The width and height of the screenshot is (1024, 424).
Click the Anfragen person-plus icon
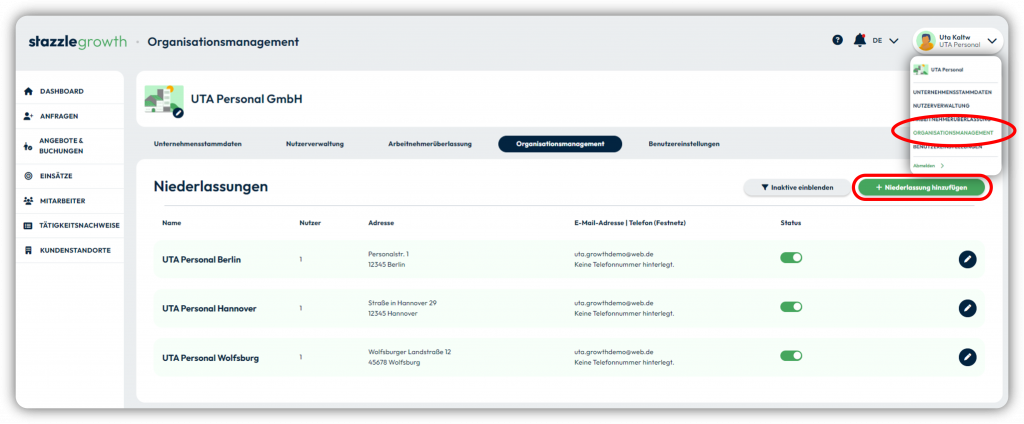(27, 116)
